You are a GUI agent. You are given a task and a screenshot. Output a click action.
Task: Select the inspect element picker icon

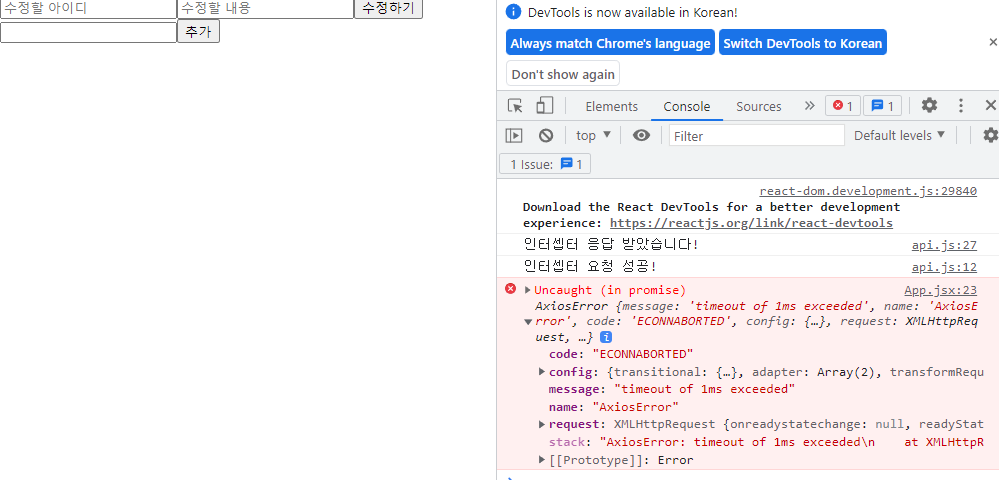click(515, 106)
